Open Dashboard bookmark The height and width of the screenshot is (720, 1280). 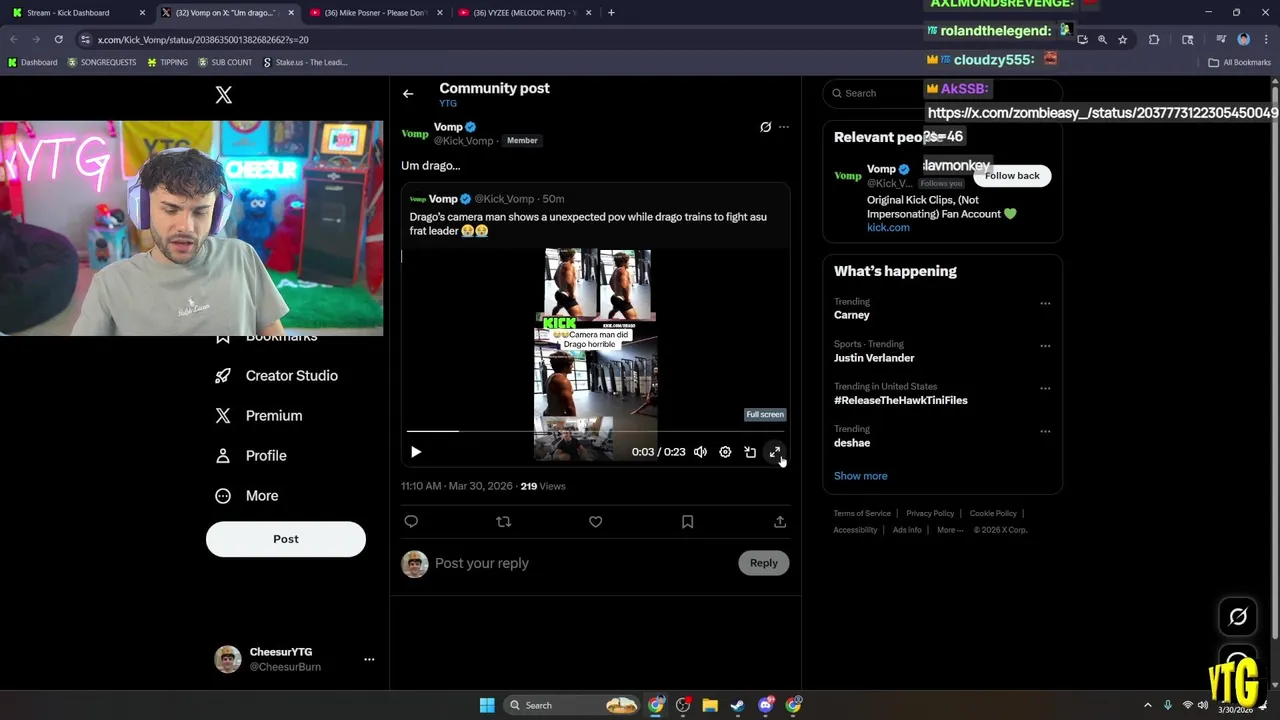click(32, 62)
